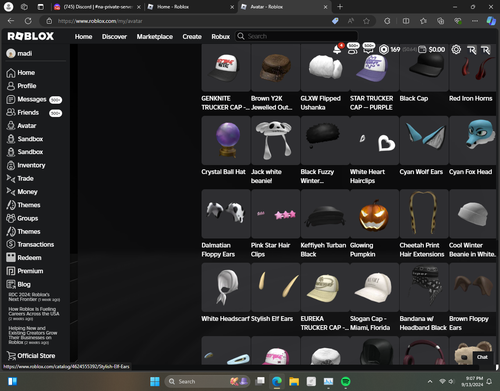Select Avatar in the left sidebar

pos(21,126)
